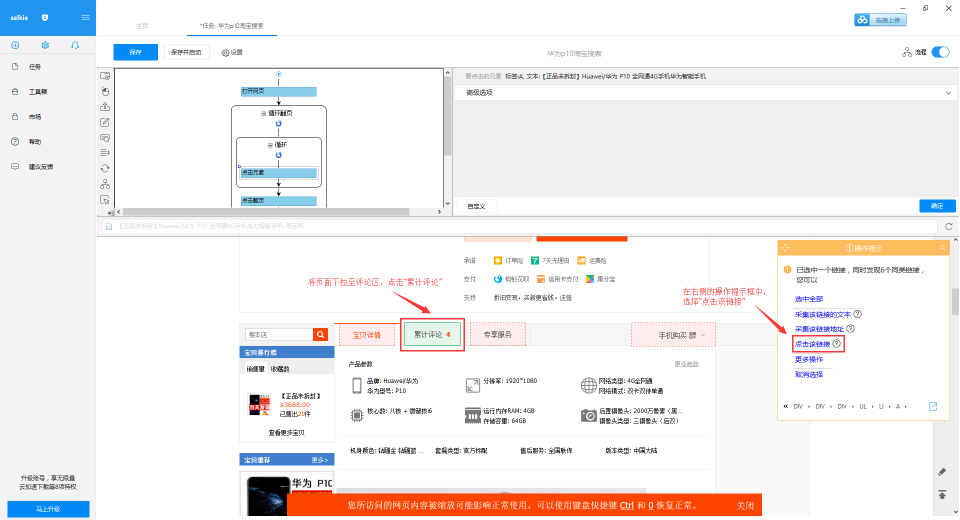Click the ranked product phone thumbnail
The height and width of the screenshot is (520, 960).
260,405
